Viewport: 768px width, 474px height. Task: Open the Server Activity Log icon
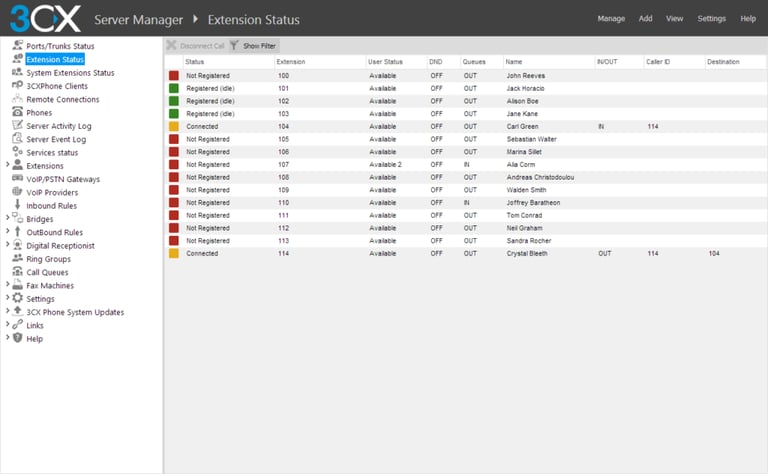pyautogui.click(x=18, y=125)
